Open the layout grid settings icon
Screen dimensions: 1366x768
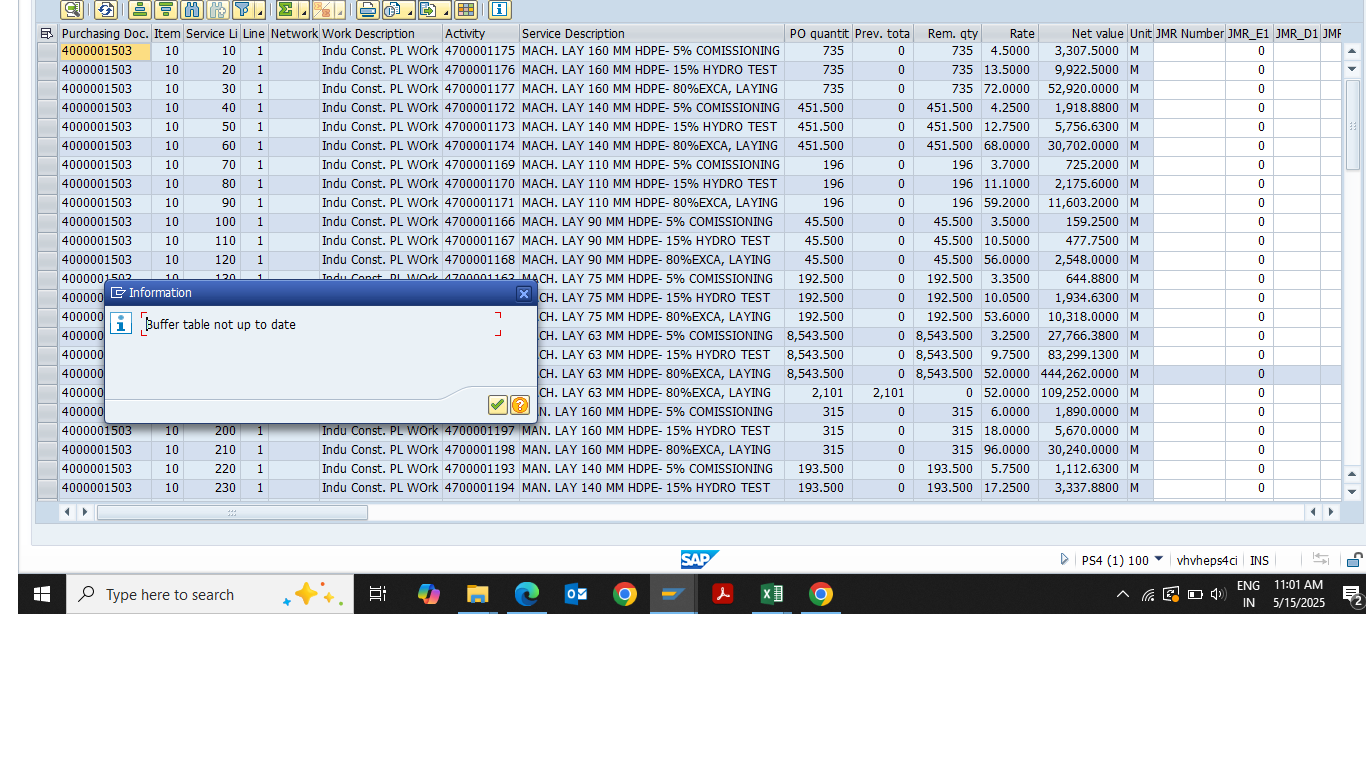(465, 10)
